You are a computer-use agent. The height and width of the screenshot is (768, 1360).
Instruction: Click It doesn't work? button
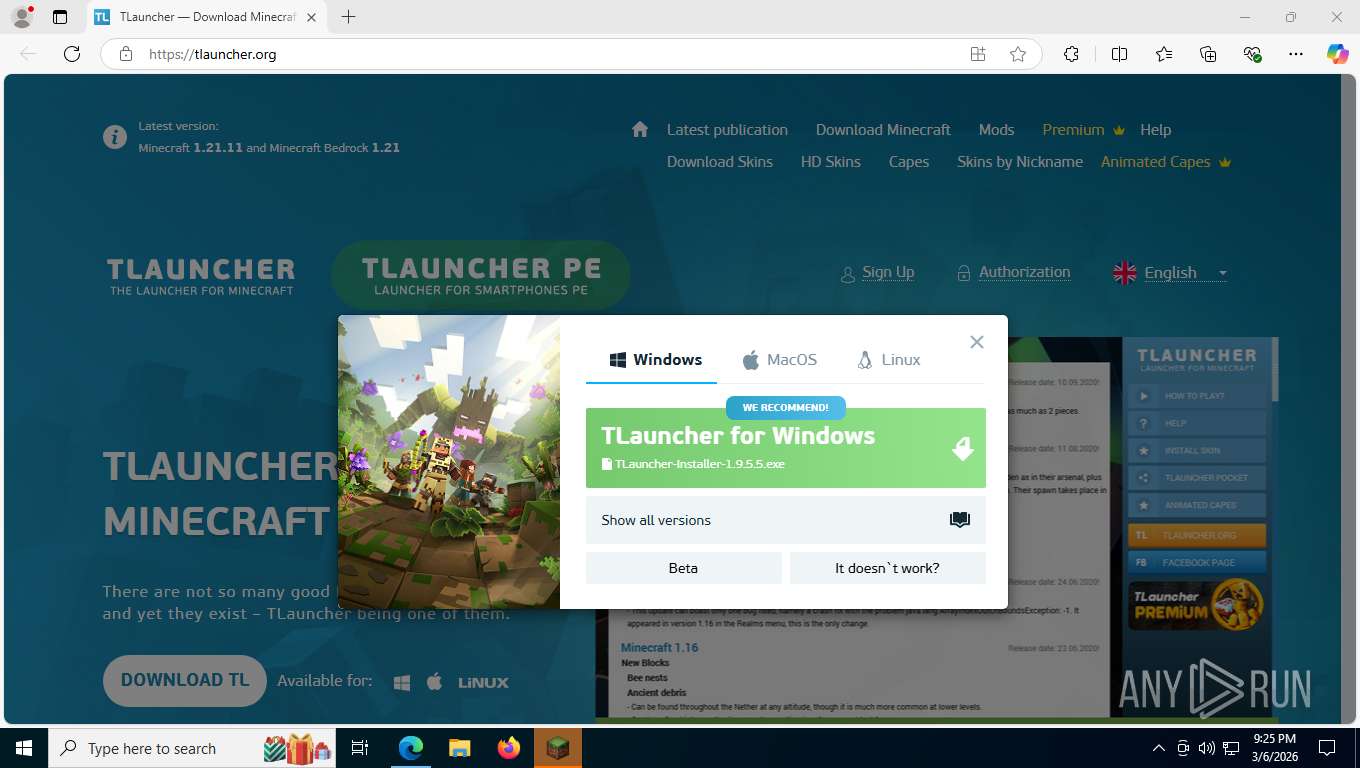(x=887, y=568)
